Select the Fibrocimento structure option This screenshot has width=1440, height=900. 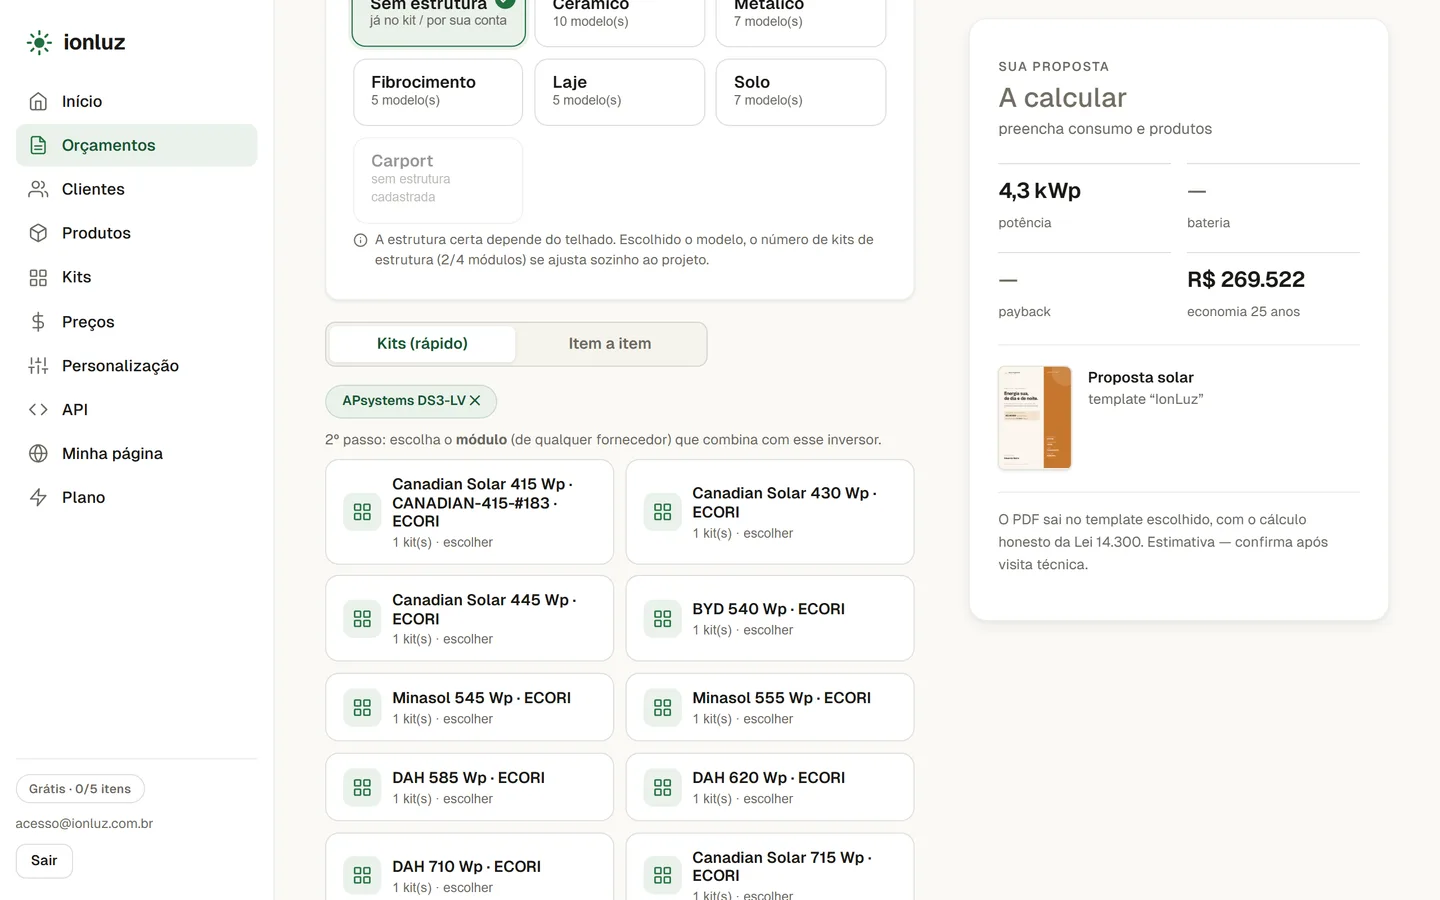click(x=438, y=92)
